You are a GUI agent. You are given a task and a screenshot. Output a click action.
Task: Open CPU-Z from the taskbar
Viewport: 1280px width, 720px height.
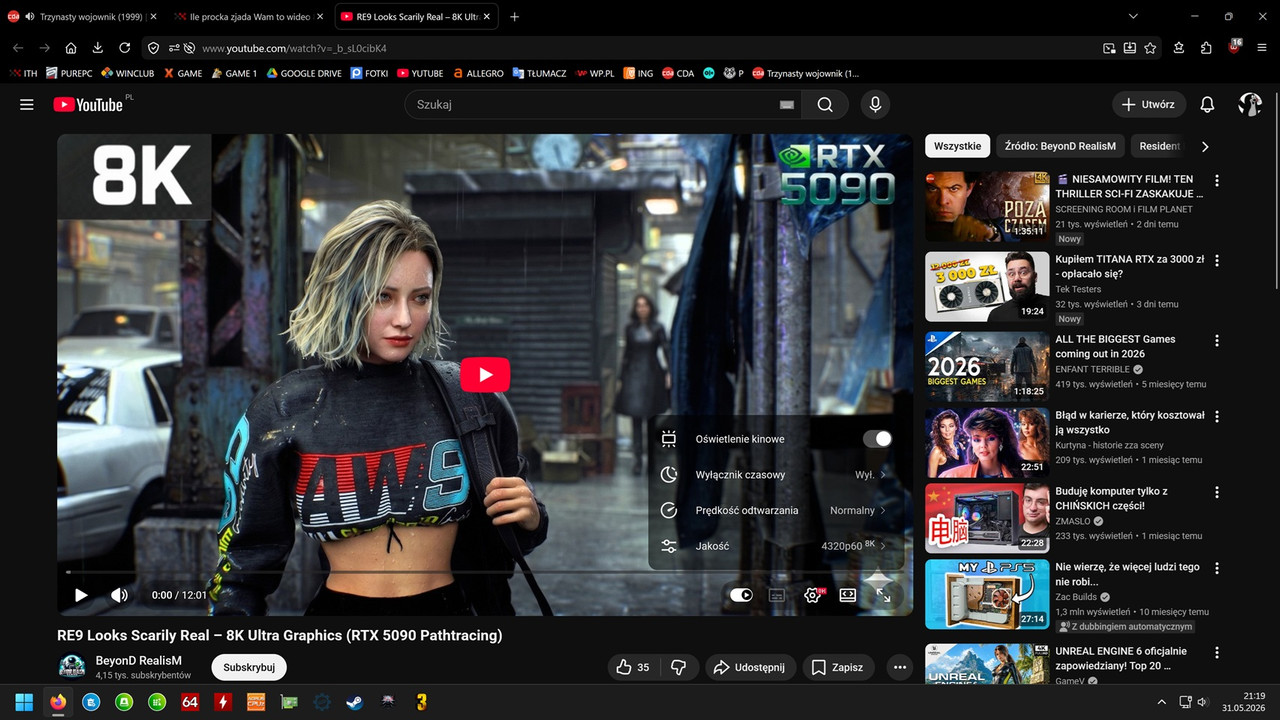(x=256, y=702)
